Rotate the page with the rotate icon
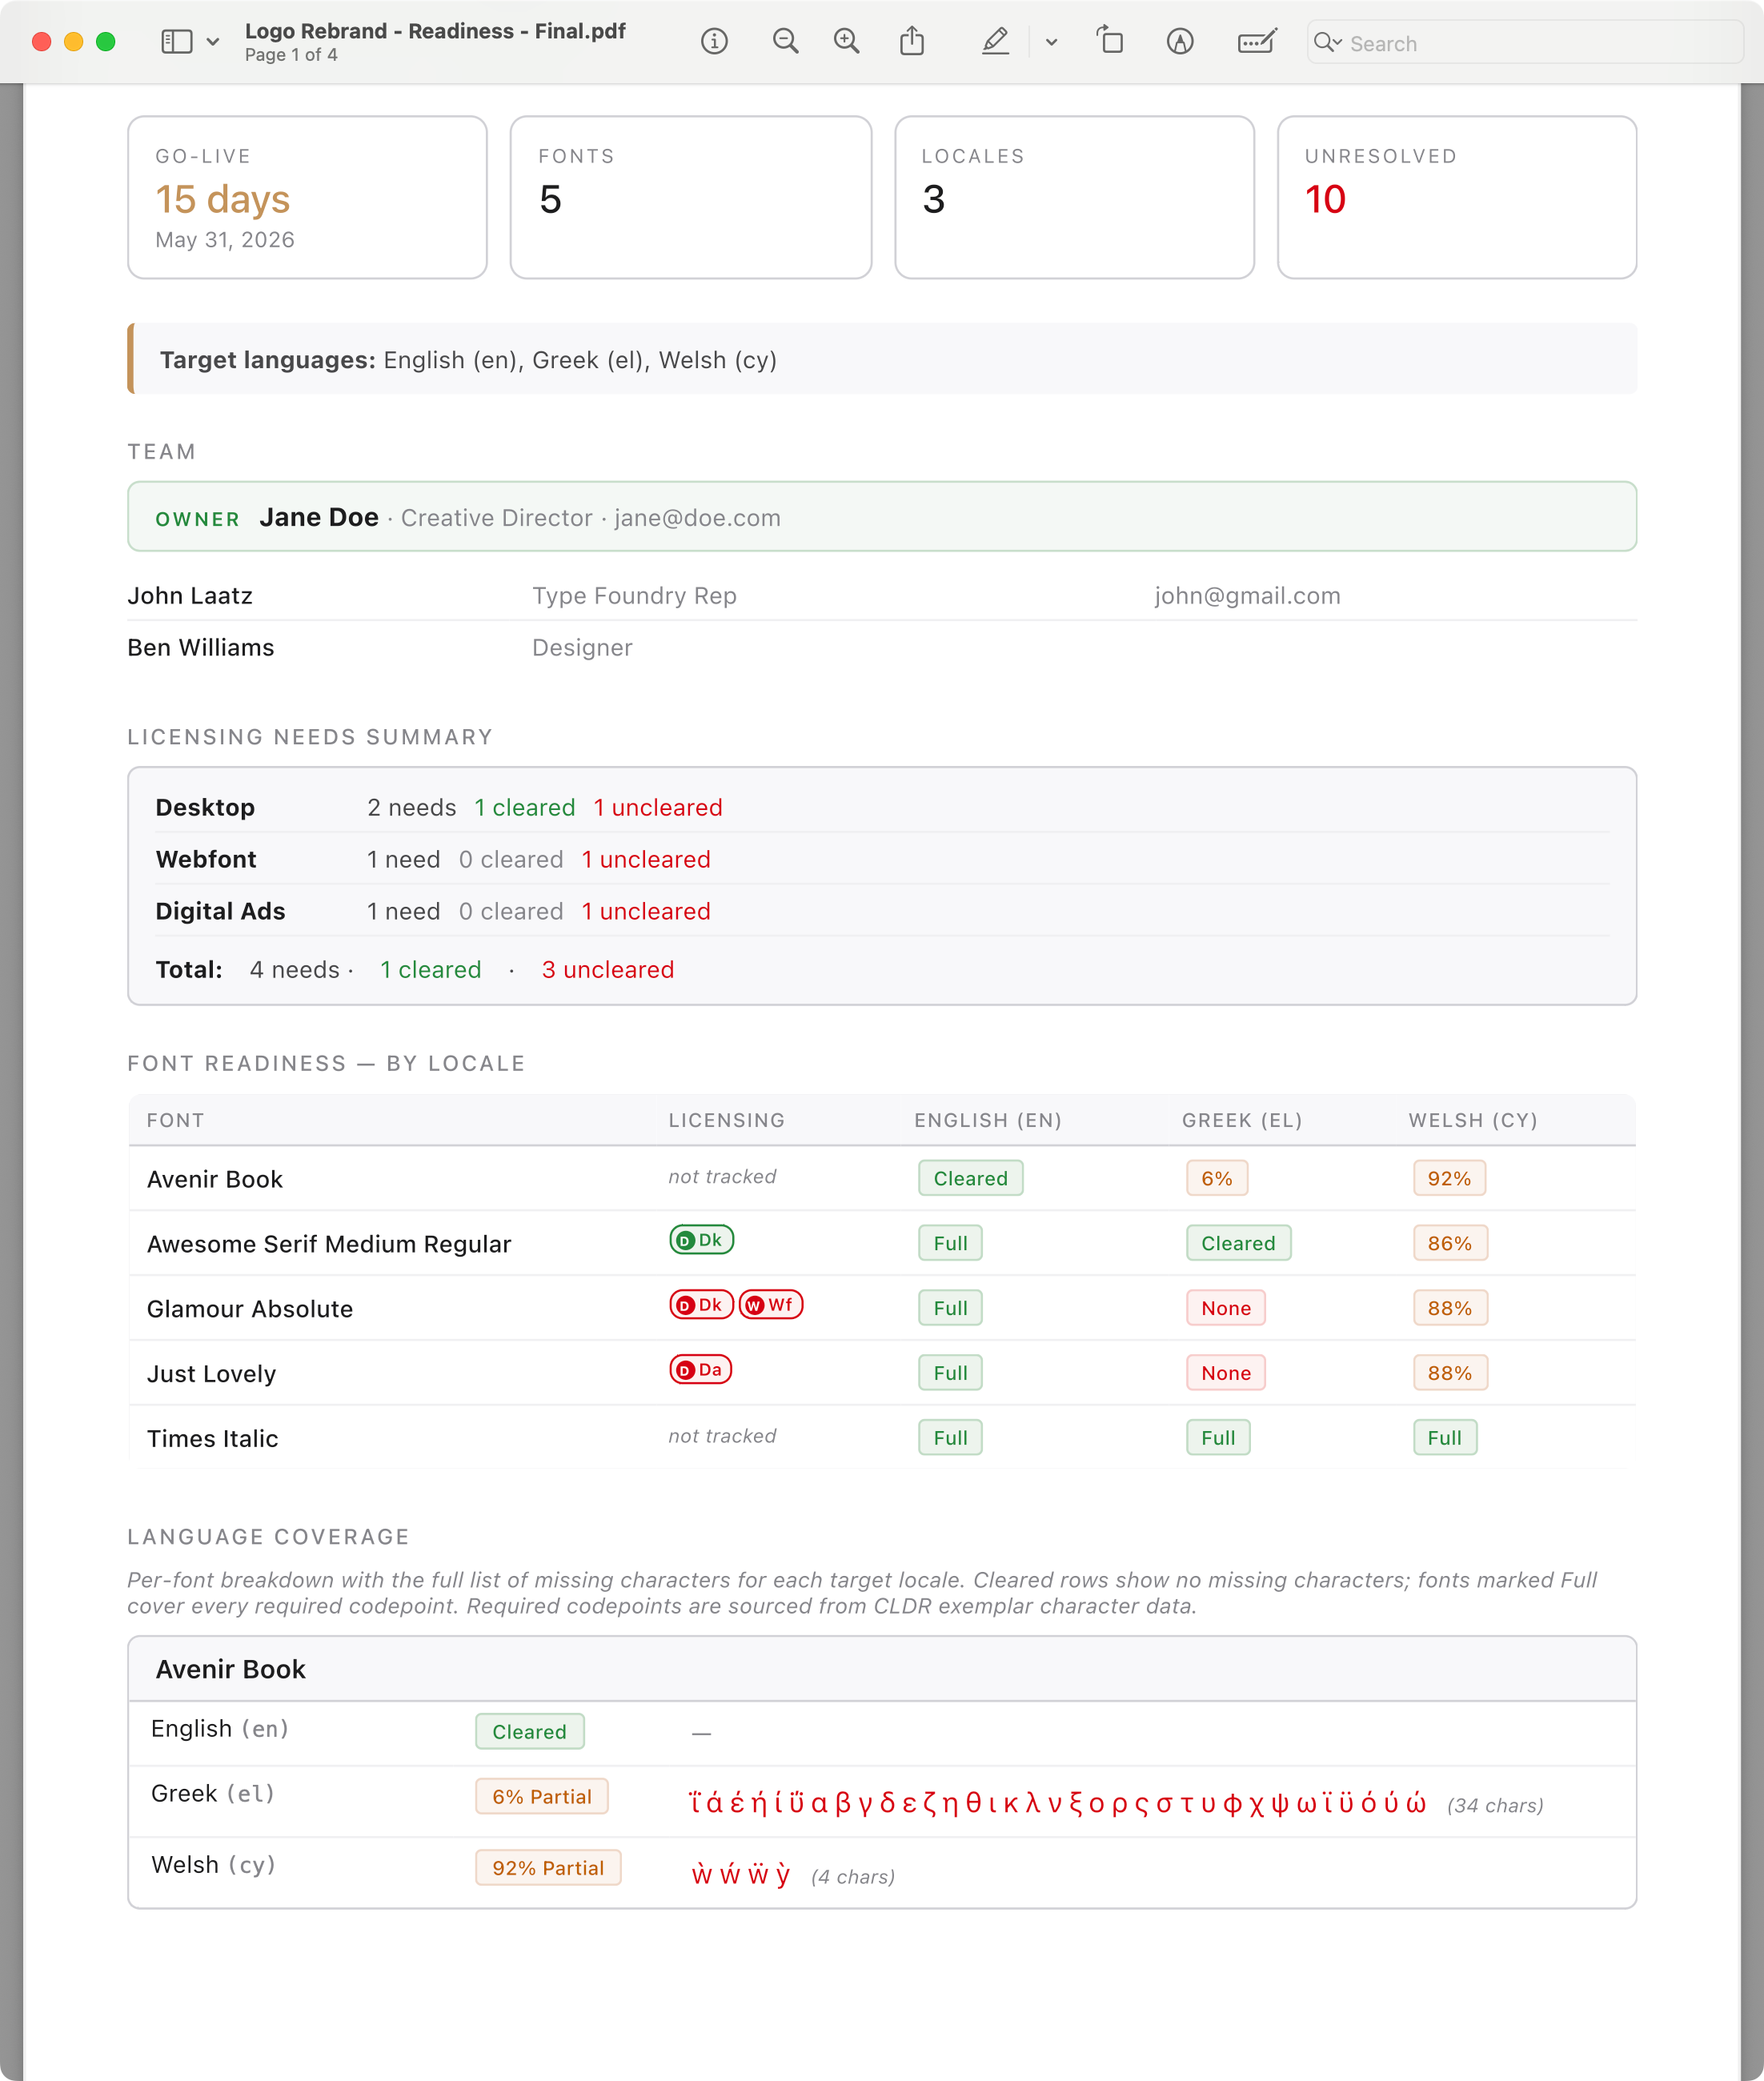Viewport: 1764px width, 2081px height. point(1110,41)
